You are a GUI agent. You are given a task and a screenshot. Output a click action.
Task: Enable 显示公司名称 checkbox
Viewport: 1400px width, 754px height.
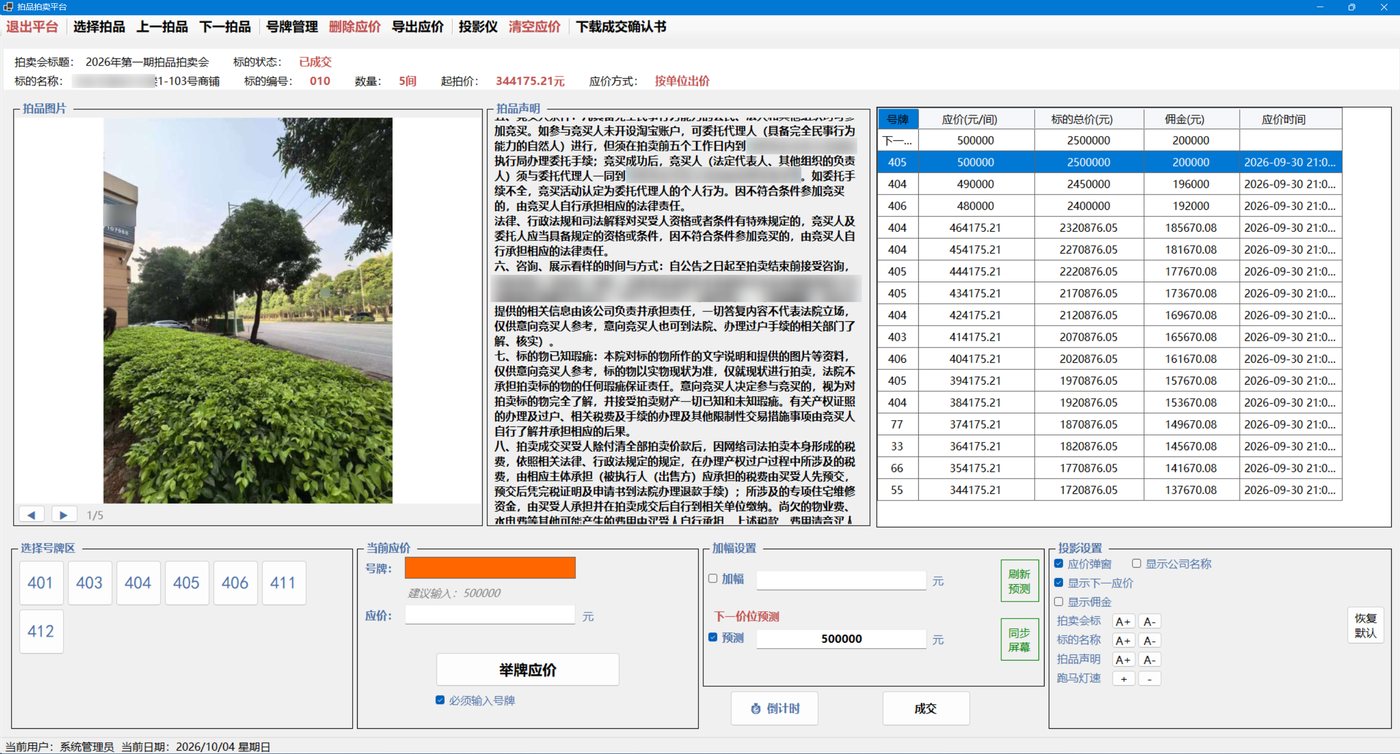point(1137,564)
